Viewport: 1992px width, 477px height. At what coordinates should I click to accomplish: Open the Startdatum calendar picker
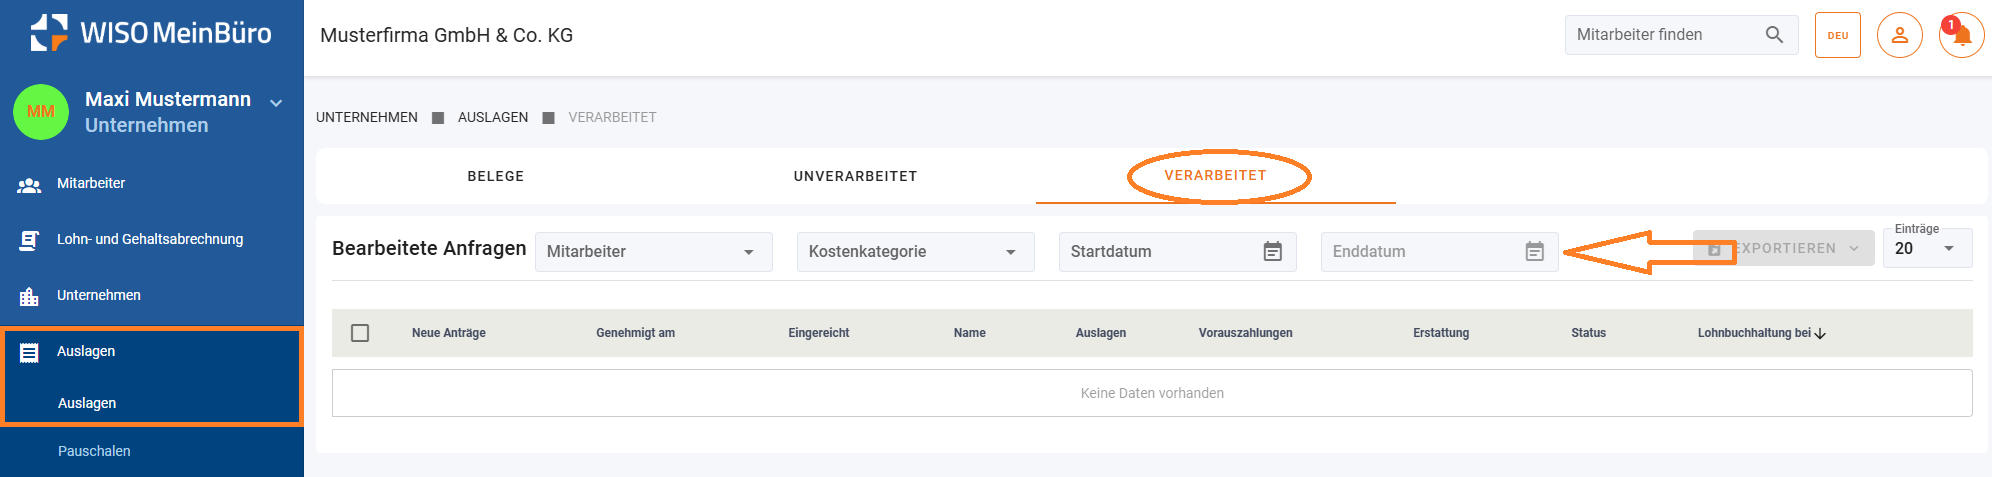[1272, 252]
